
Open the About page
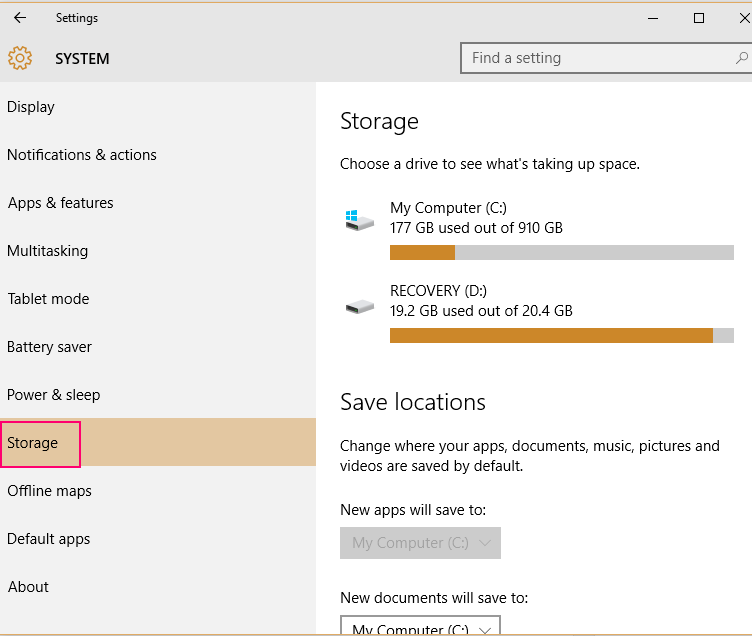coord(158,586)
